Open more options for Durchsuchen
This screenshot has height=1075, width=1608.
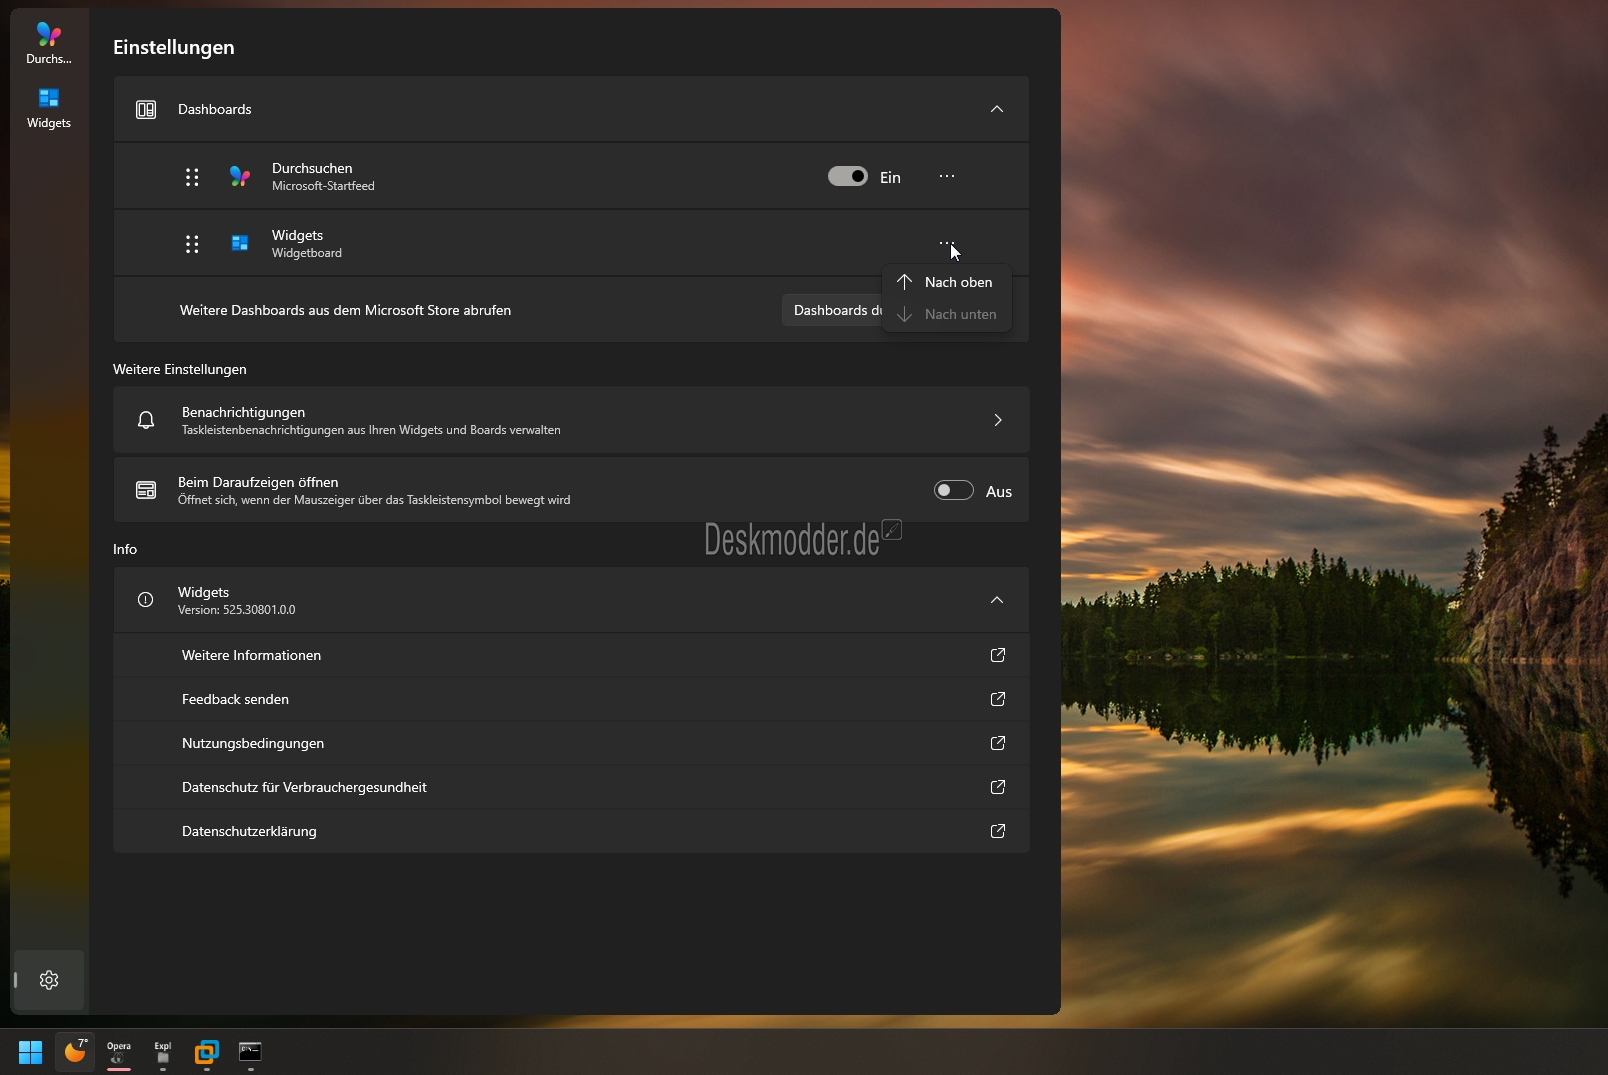coord(946,177)
